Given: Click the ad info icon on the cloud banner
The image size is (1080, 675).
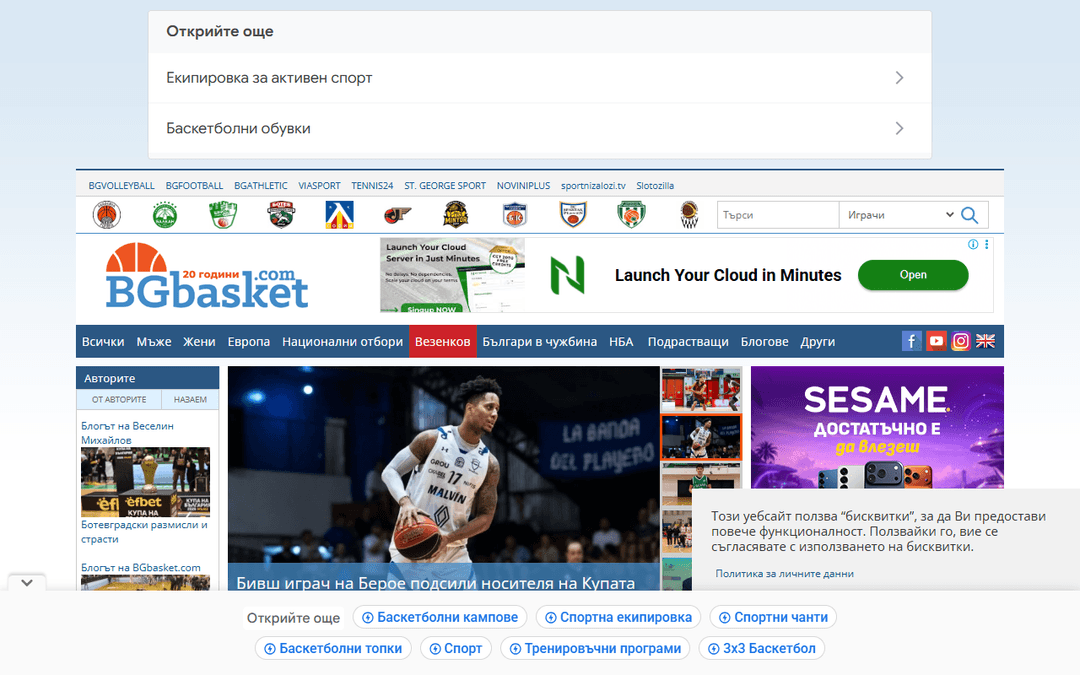Looking at the screenshot, I should coord(973,245).
